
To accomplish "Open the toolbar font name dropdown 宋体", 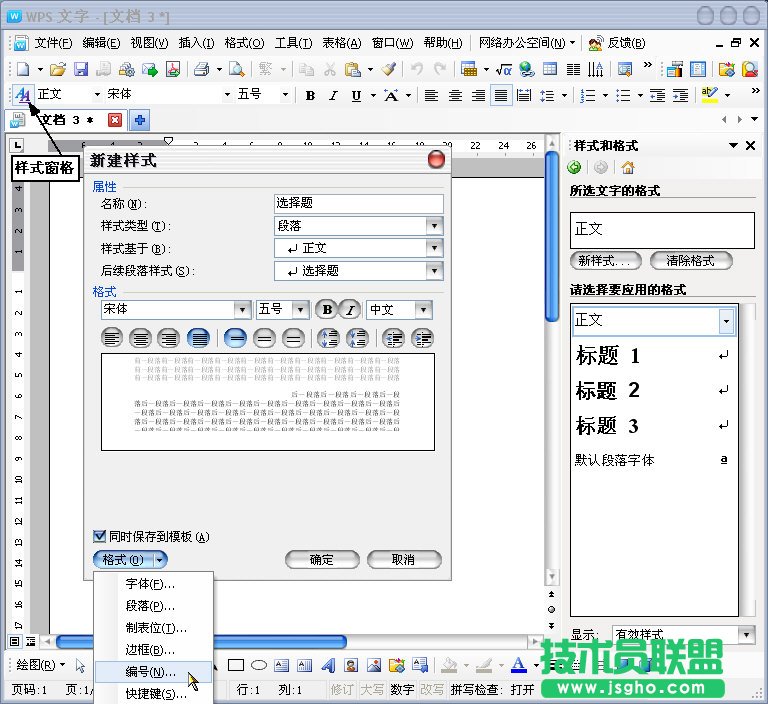I will 227,95.
